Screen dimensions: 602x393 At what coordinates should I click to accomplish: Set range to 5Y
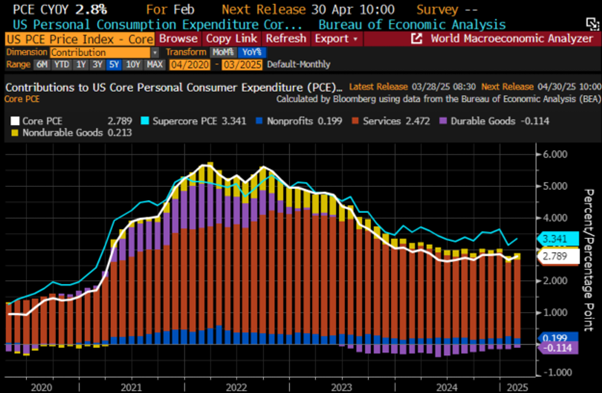coord(114,64)
